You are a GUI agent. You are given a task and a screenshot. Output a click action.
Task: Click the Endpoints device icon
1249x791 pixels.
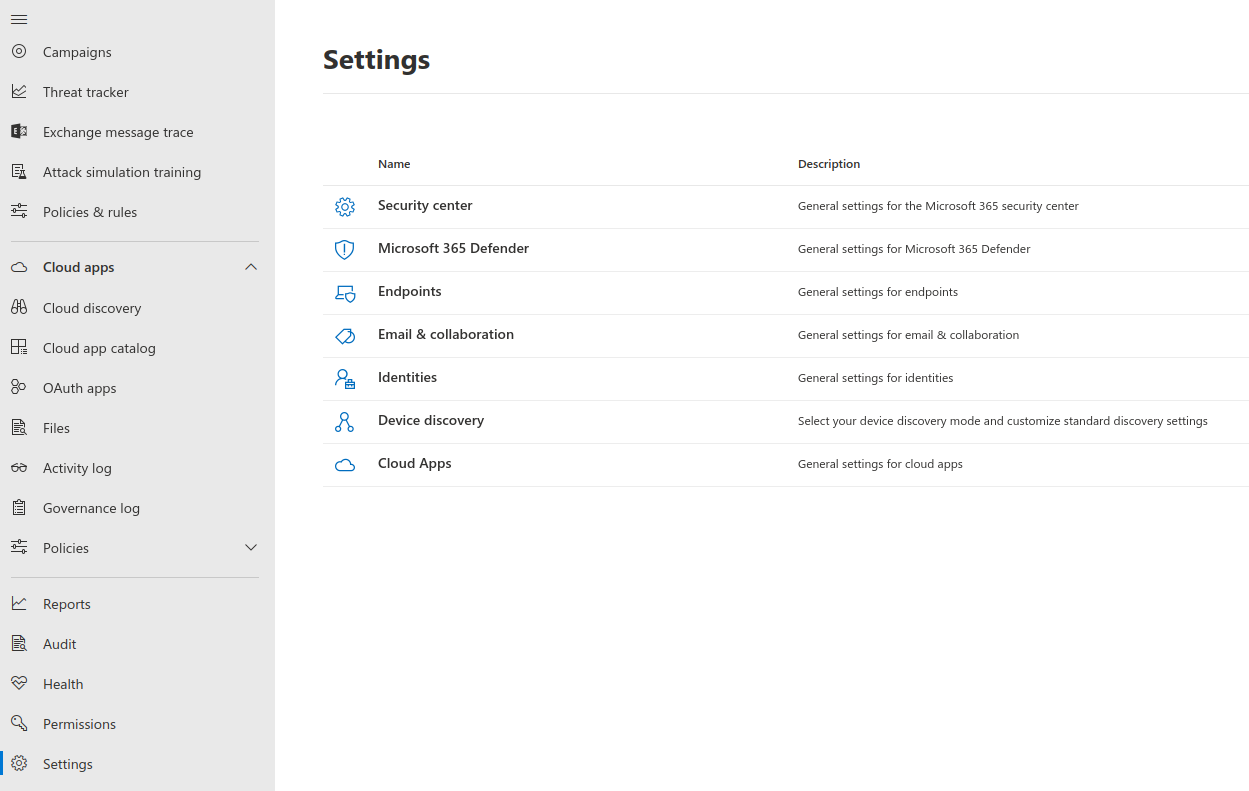pos(344,293)
